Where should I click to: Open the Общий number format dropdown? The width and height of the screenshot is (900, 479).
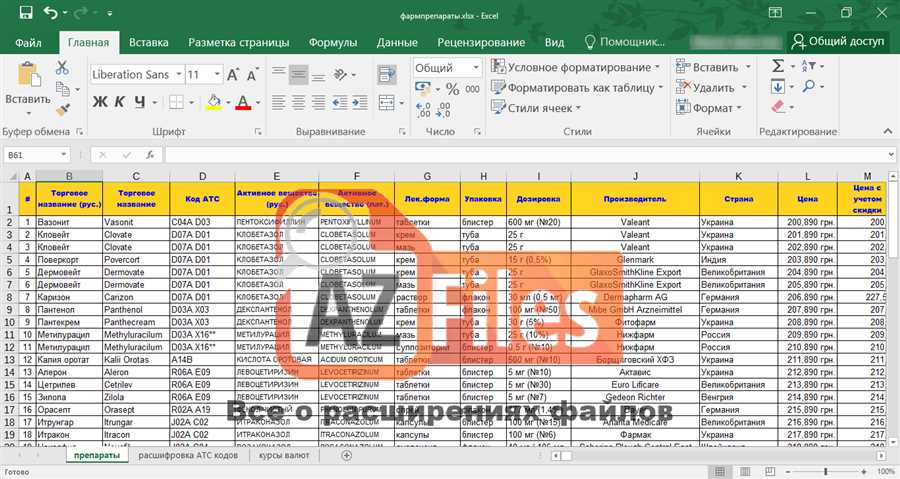pos(476,68)
